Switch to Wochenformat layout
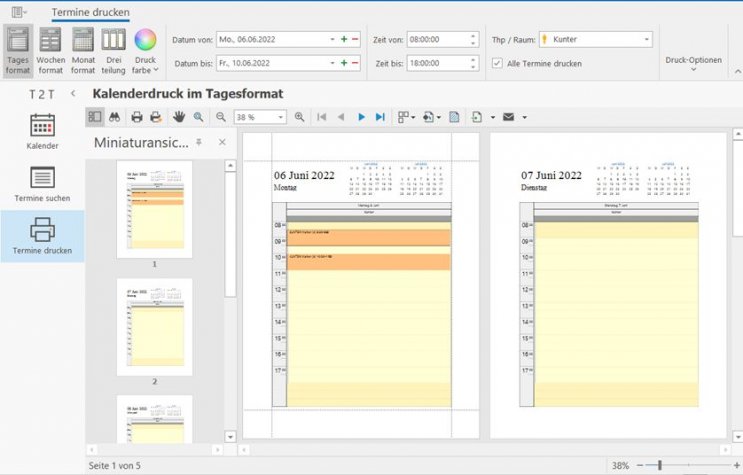The height and width of the screenshot is (475, 743). pyautogui.click(x=50, y=51)
